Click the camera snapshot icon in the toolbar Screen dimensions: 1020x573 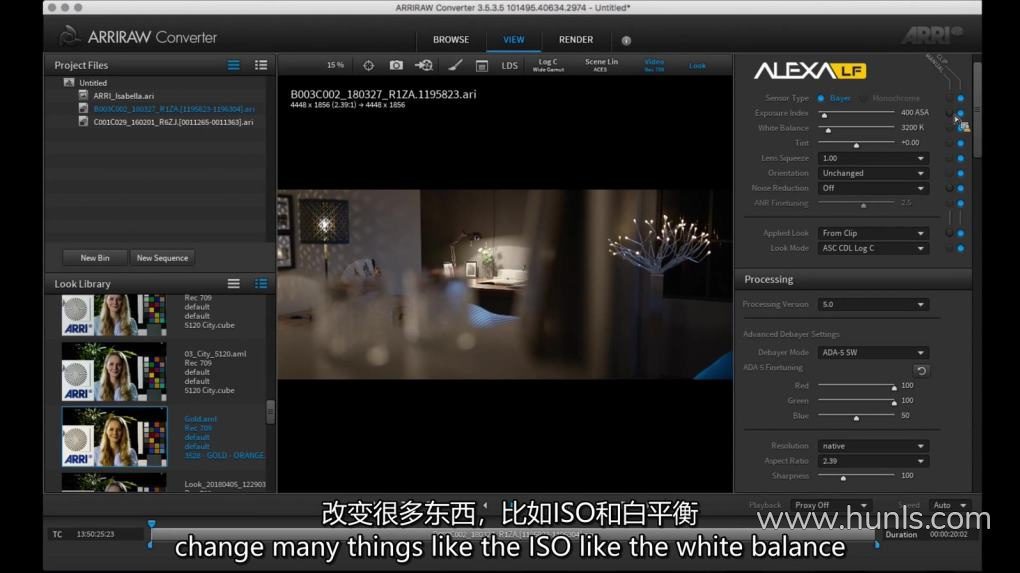click(396, 65)
